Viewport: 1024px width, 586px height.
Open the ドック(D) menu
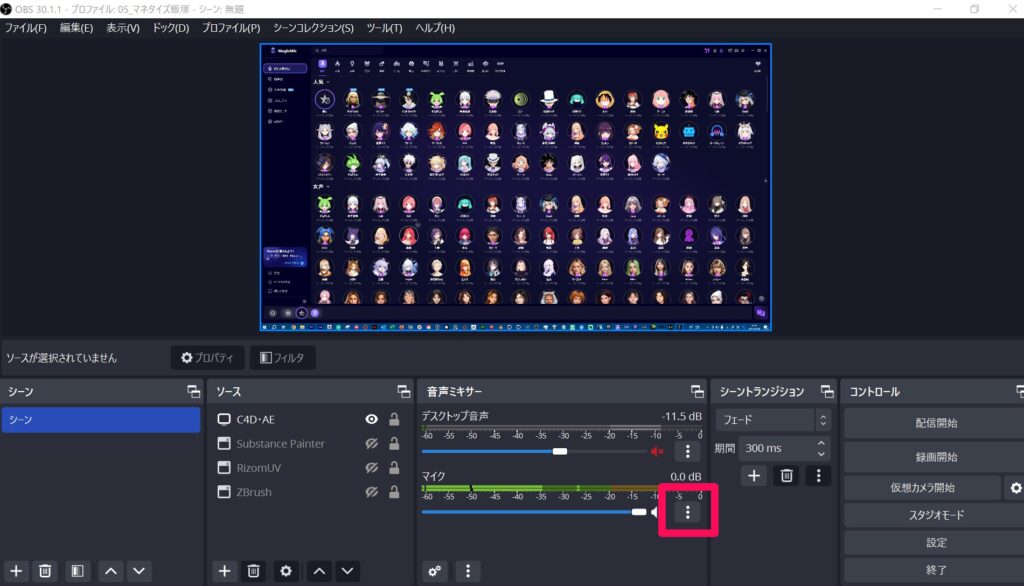tap(170, 28)
